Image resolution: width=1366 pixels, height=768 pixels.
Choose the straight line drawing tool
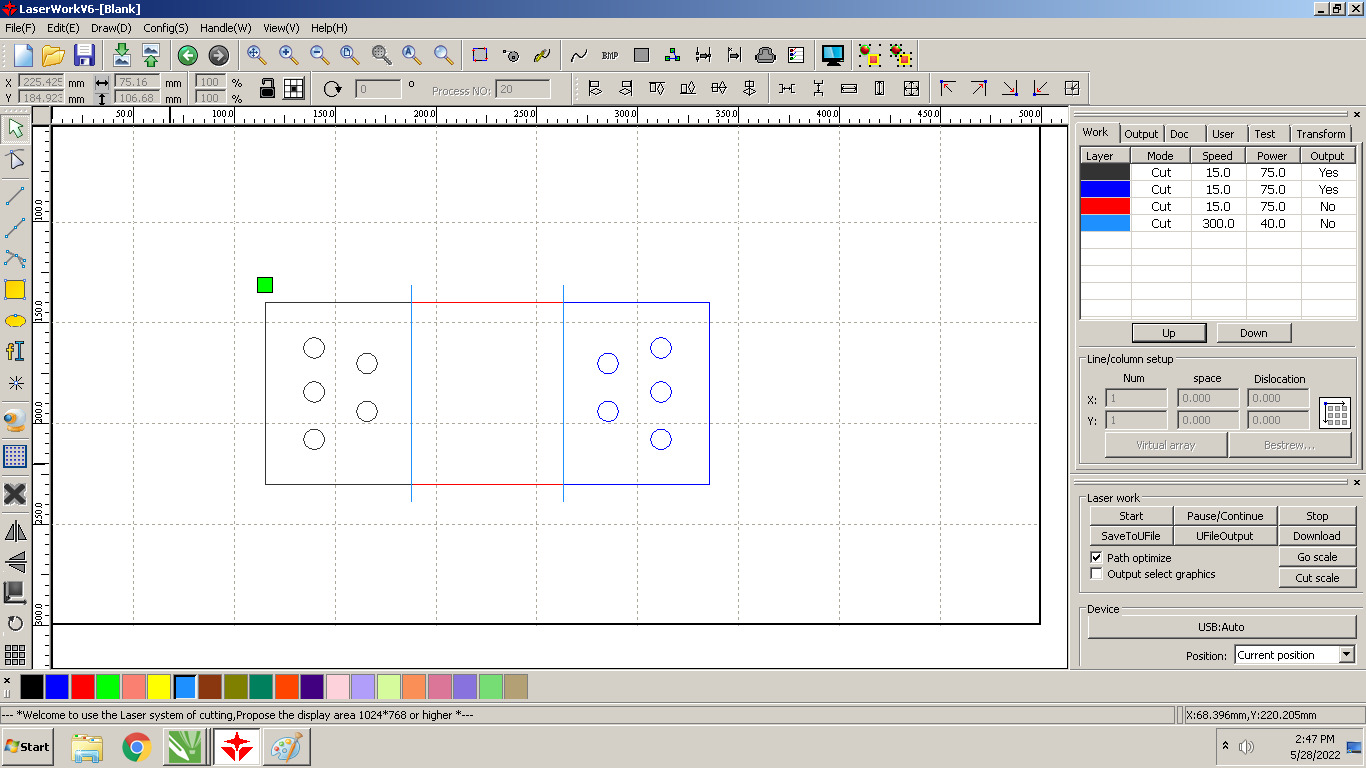(x=15, y=195)
